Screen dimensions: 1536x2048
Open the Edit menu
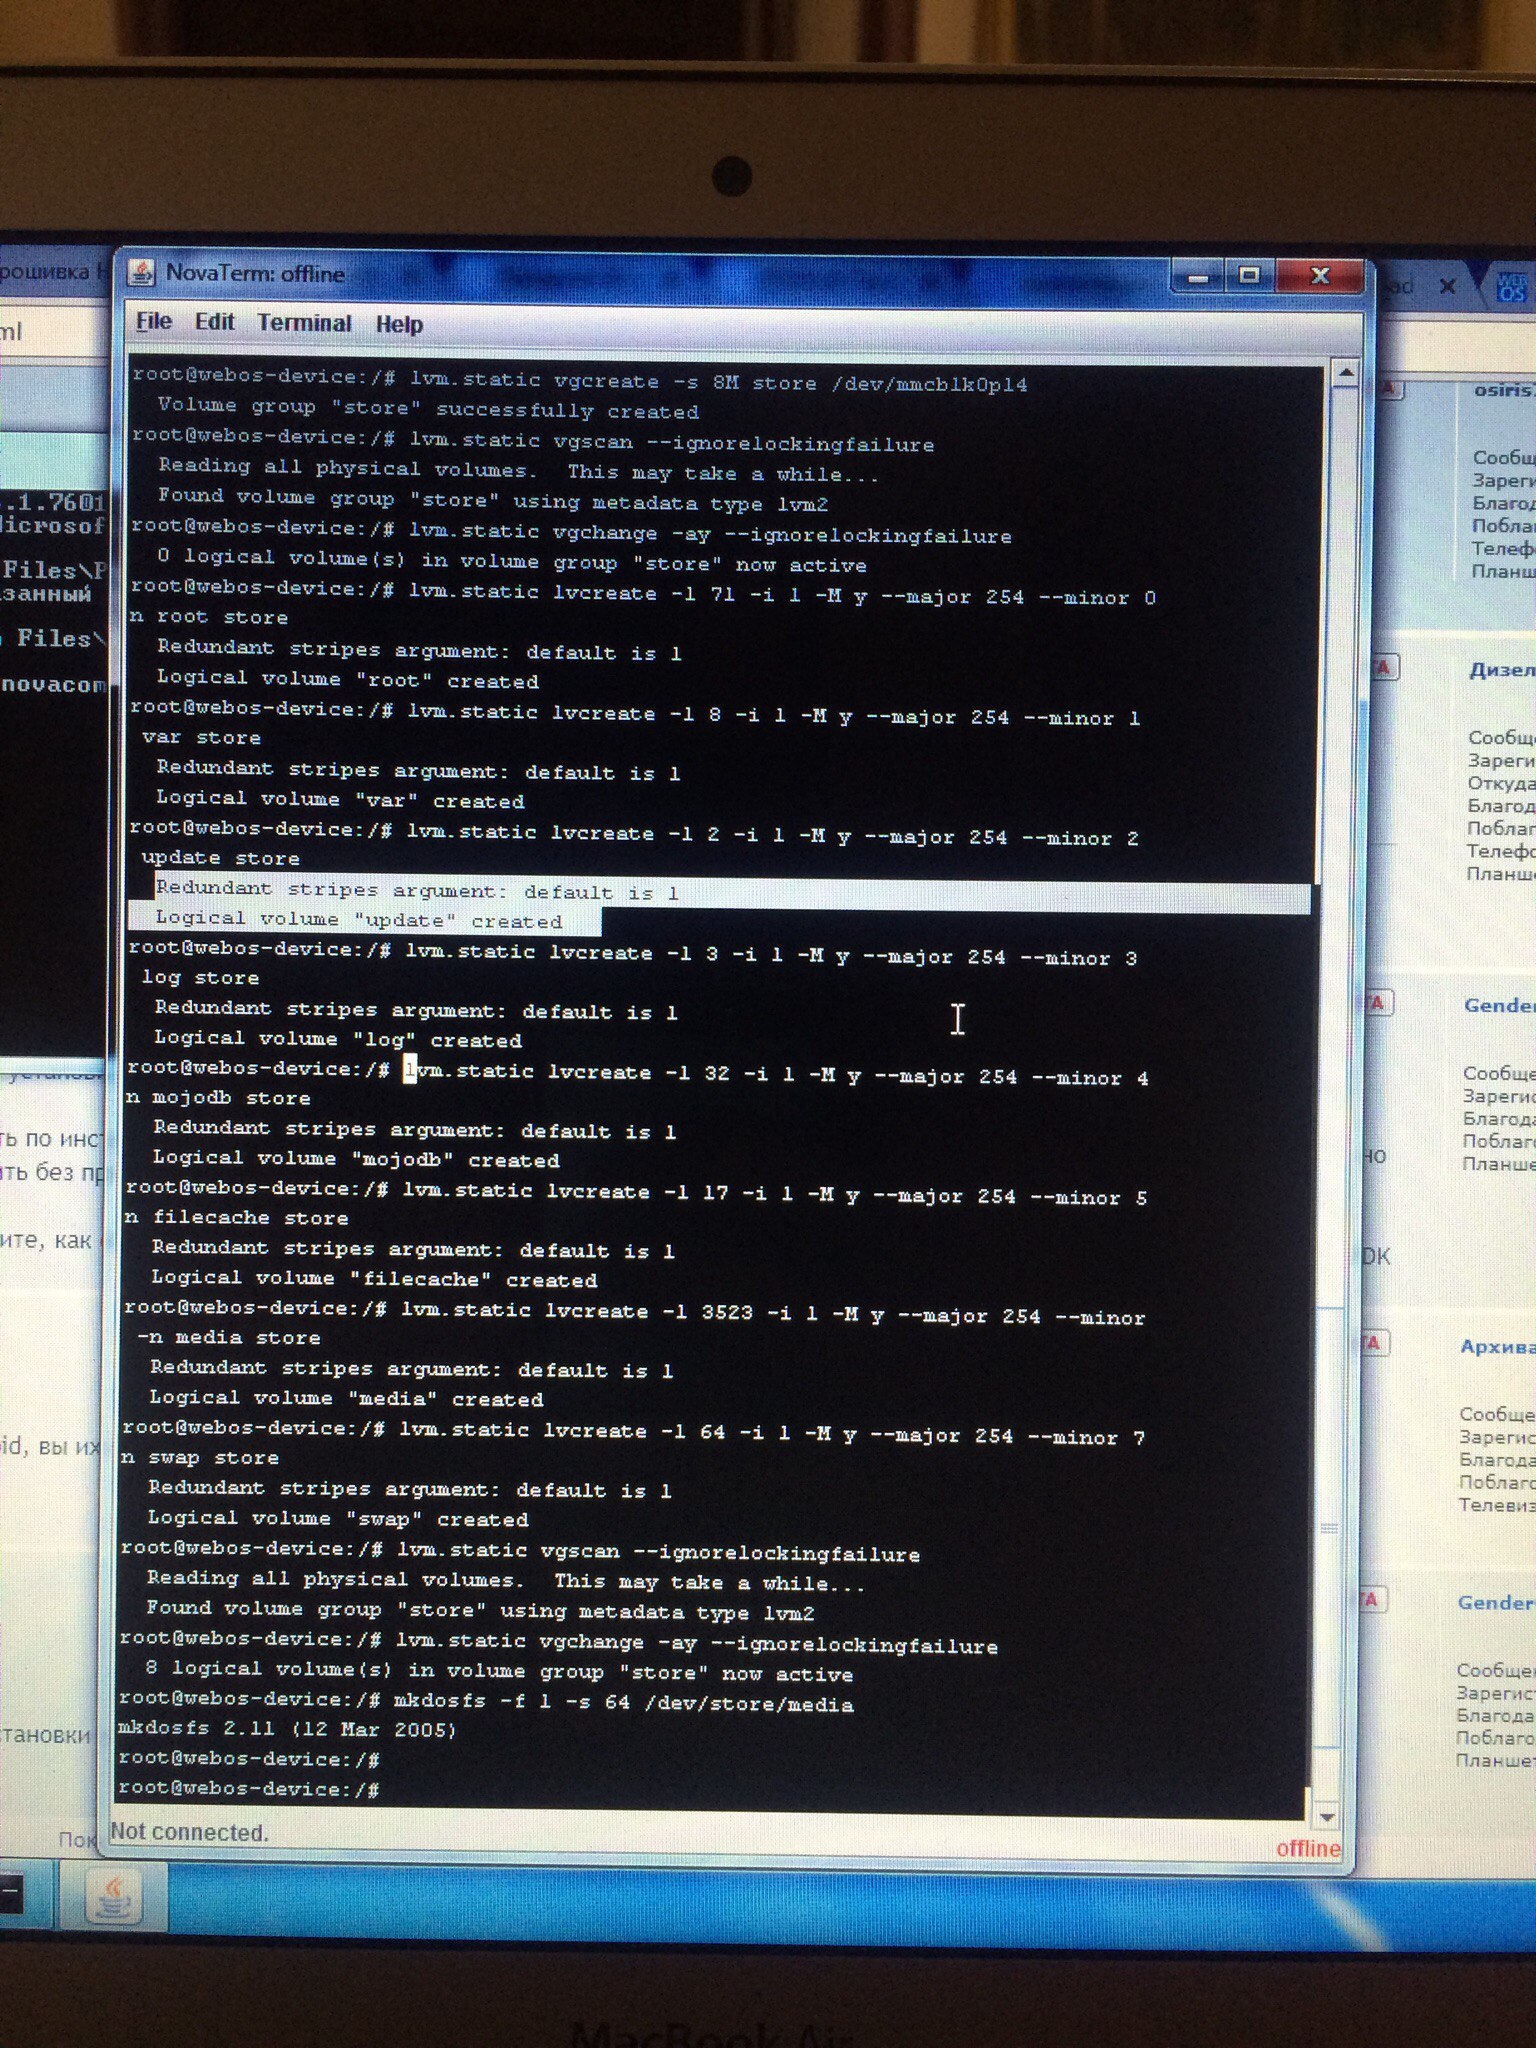click(214, 322)
